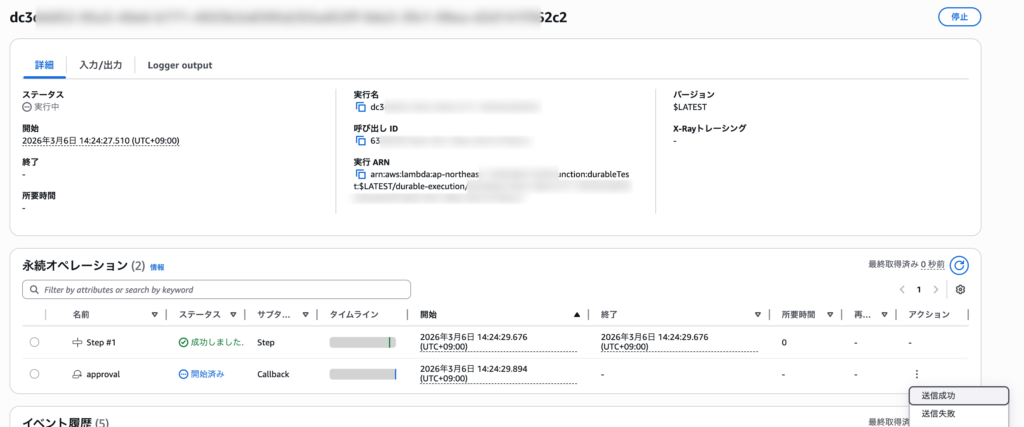Click the 停止 button

pyautogui.click(x=959, y=16)
